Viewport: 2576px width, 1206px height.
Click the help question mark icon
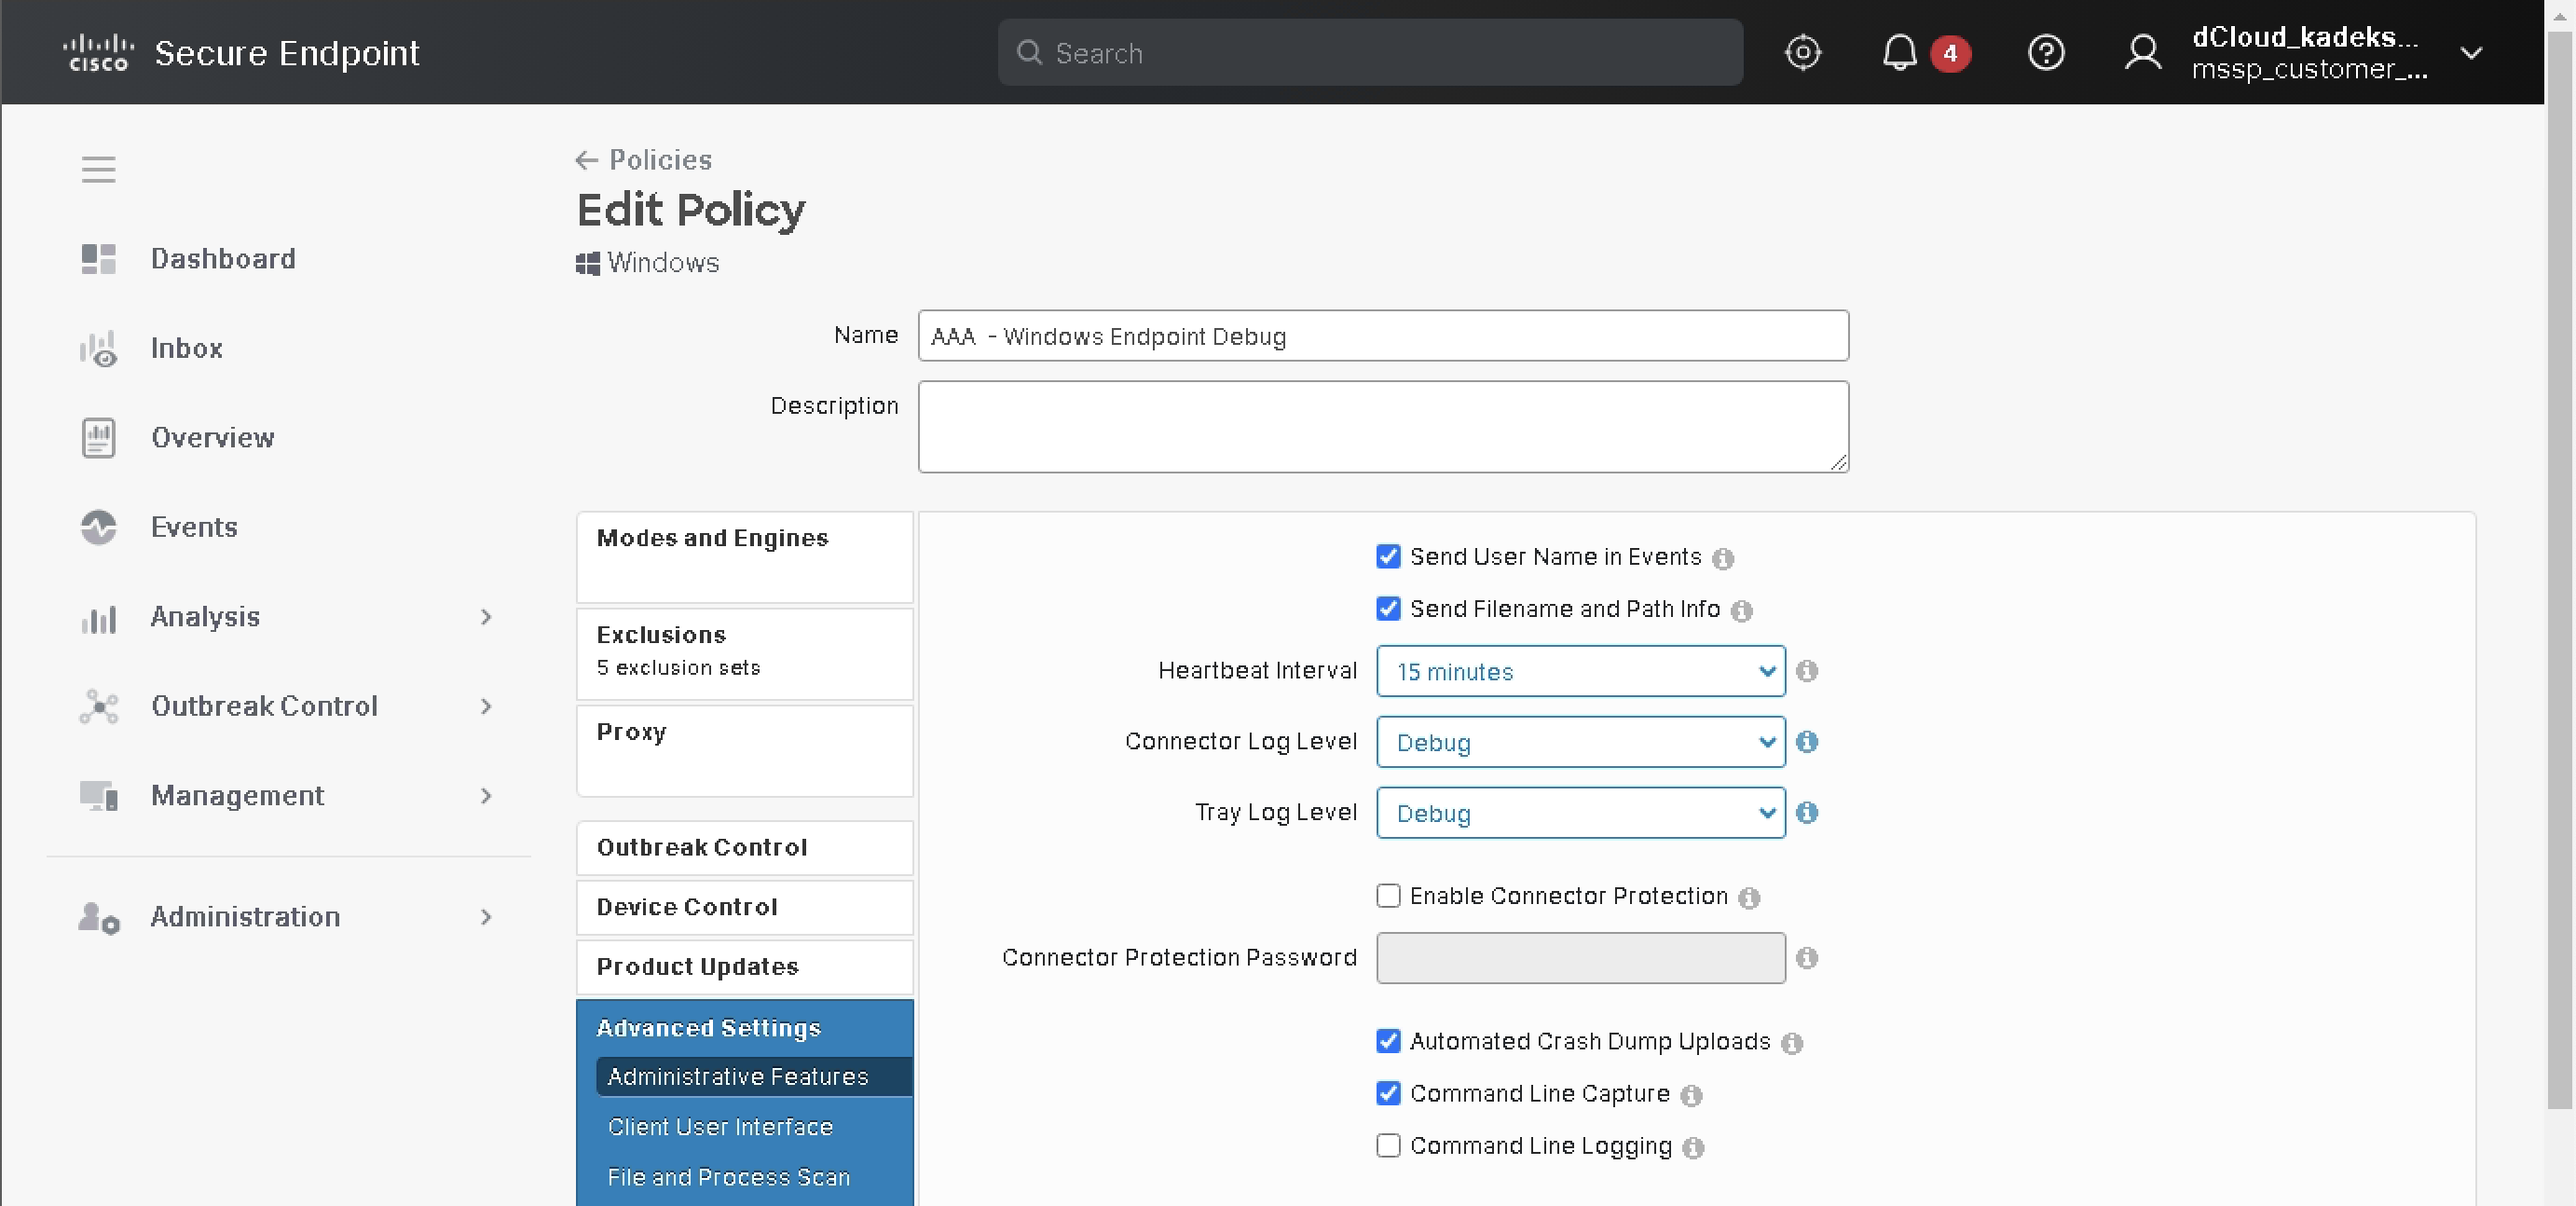(2045, 53)
